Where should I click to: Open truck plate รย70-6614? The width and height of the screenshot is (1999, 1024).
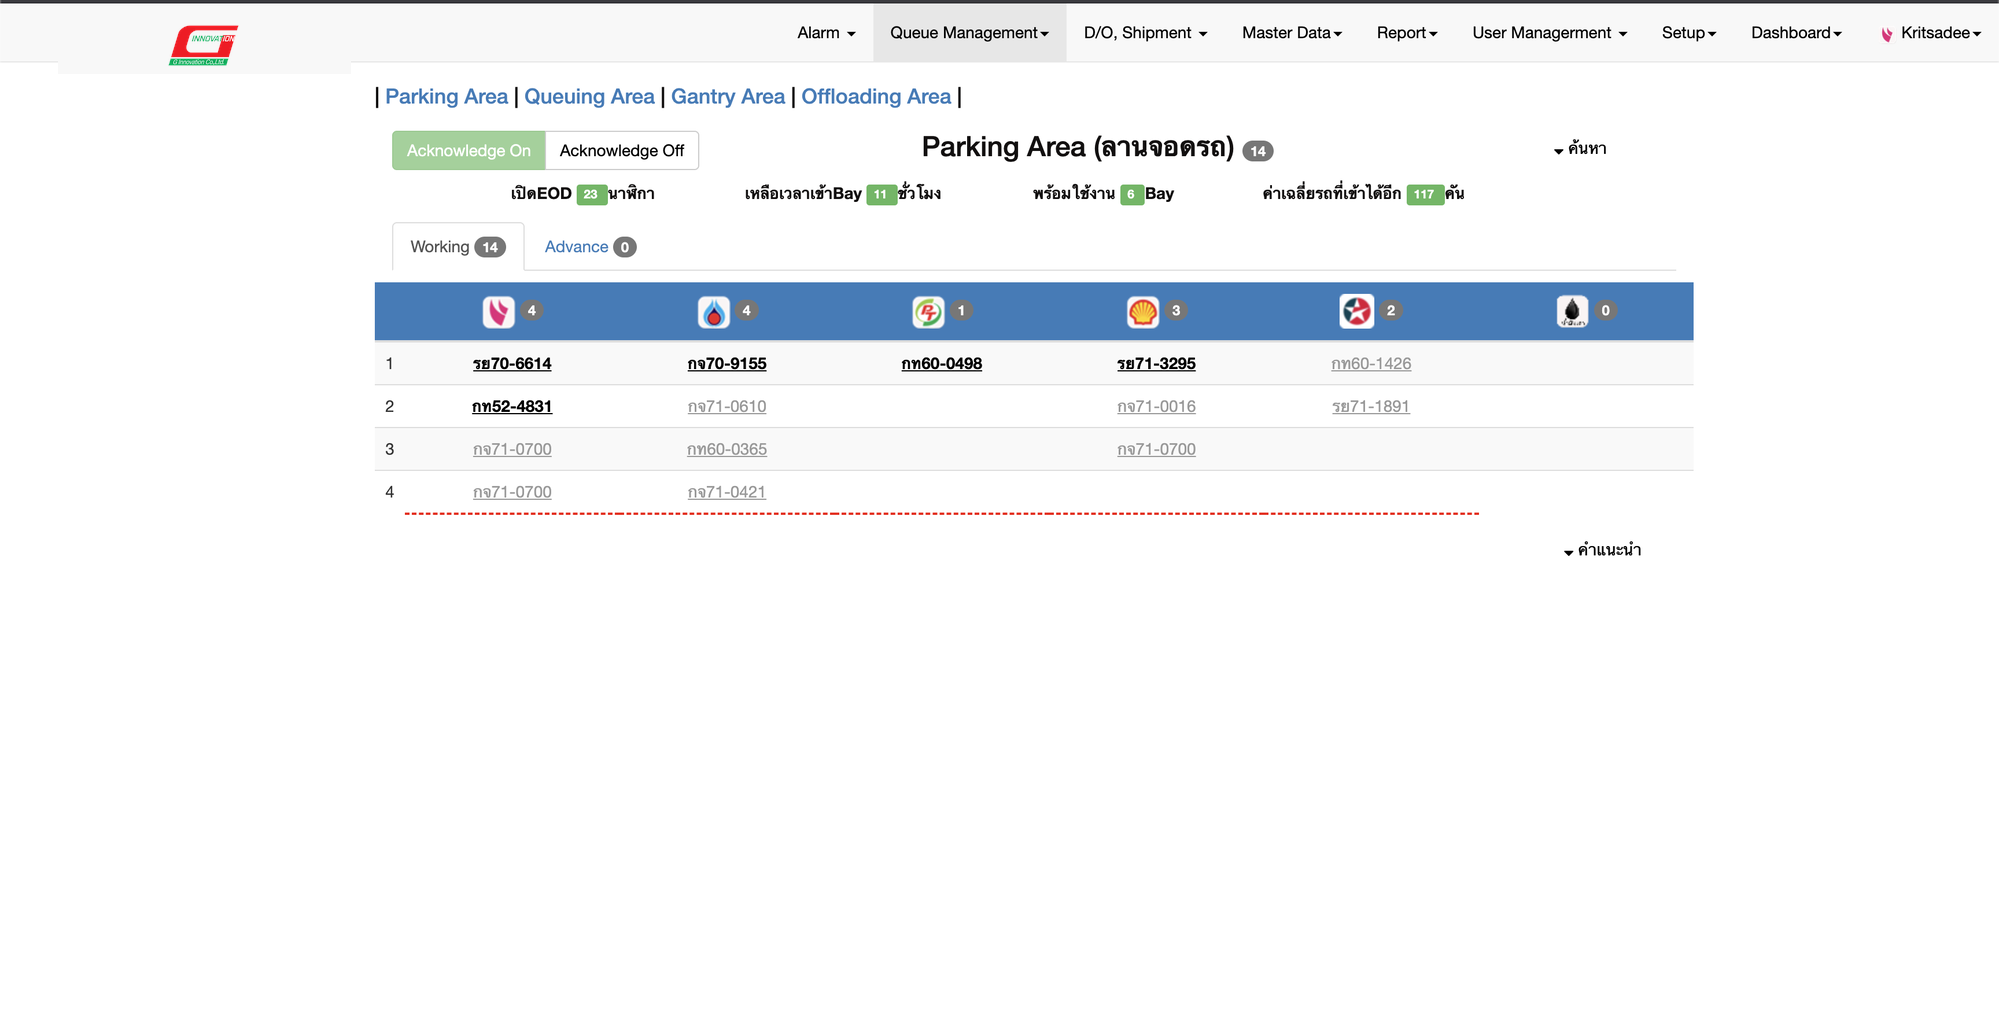point(512,364)
